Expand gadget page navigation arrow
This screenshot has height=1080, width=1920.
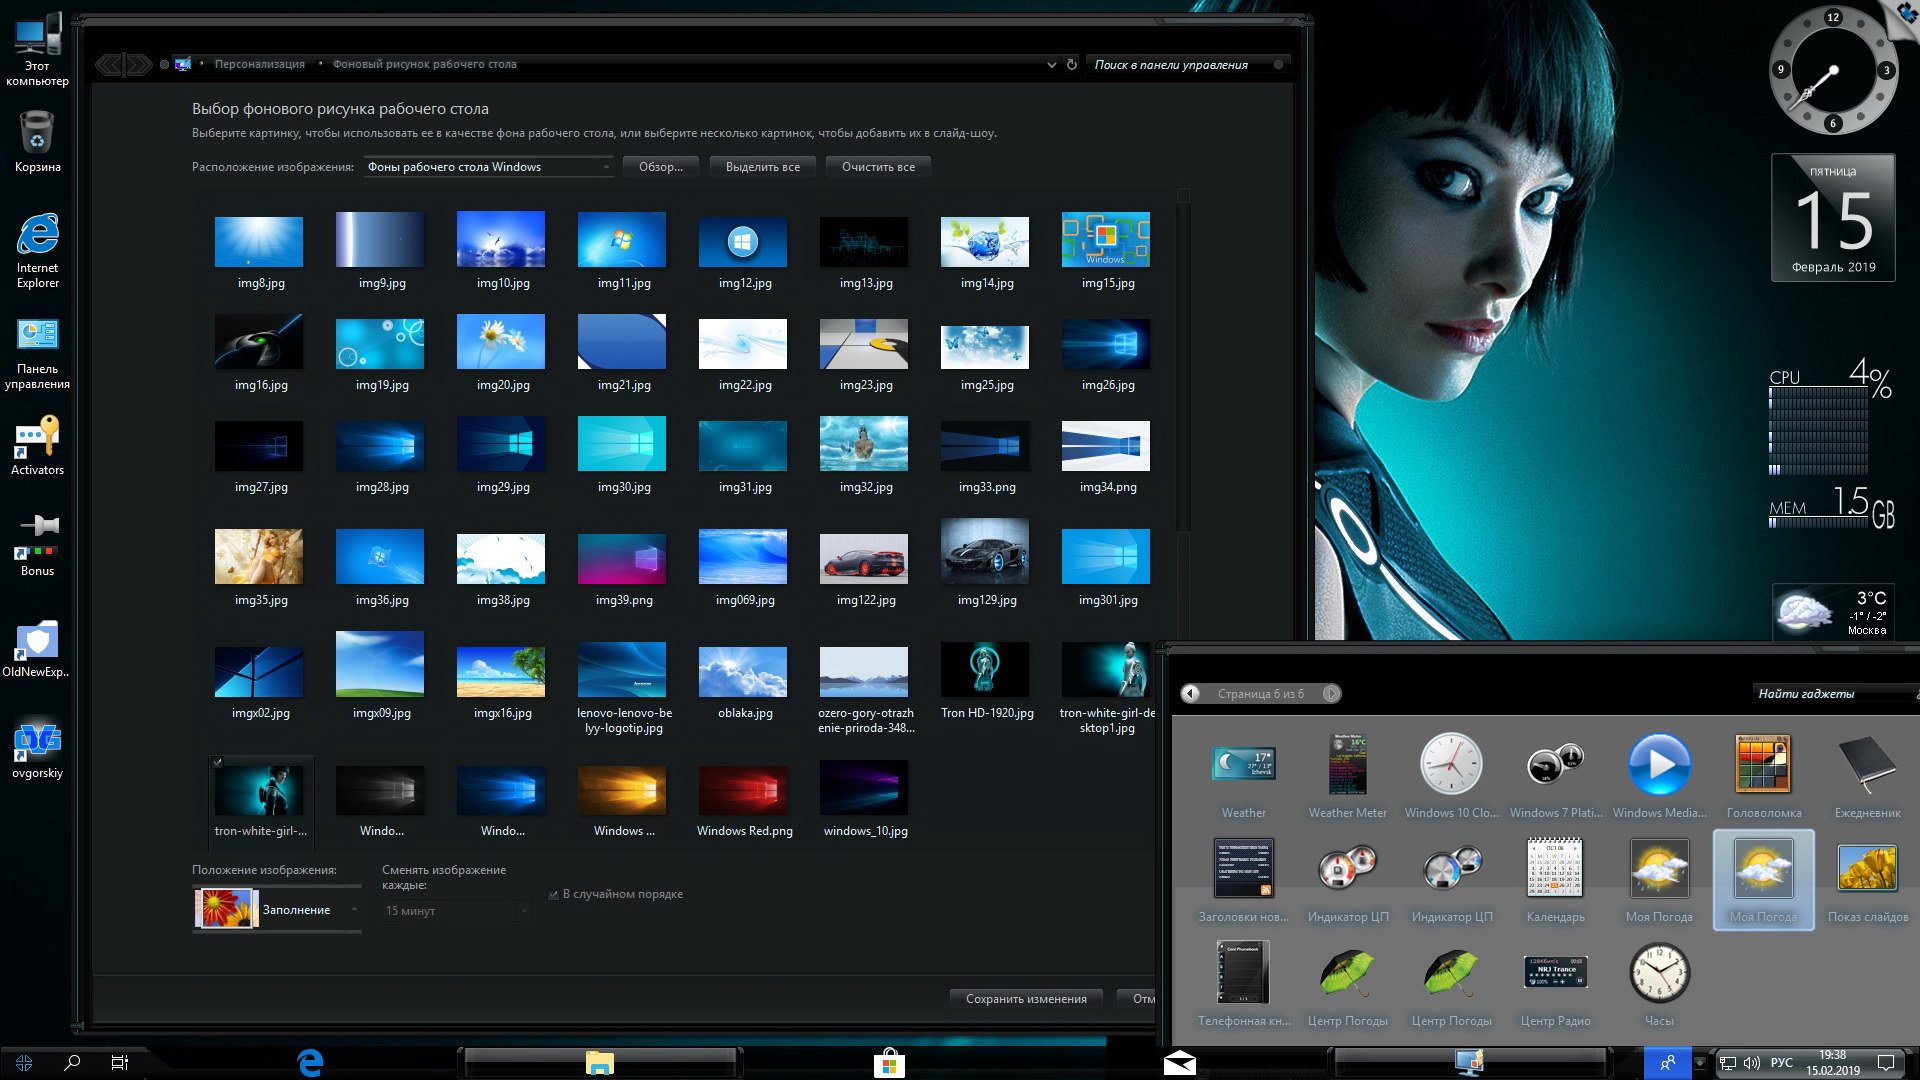click(1332, 694)
